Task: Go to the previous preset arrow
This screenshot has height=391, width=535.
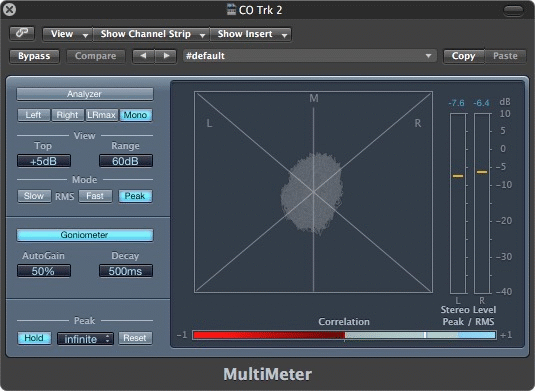Action: (144, 56)
